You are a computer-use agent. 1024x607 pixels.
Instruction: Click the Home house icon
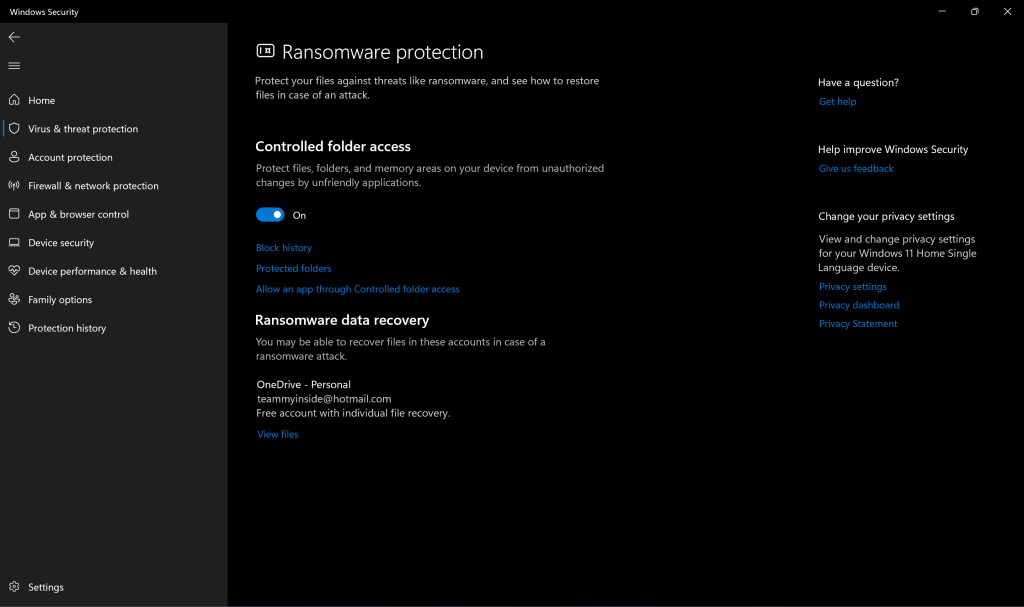(14, 100)
